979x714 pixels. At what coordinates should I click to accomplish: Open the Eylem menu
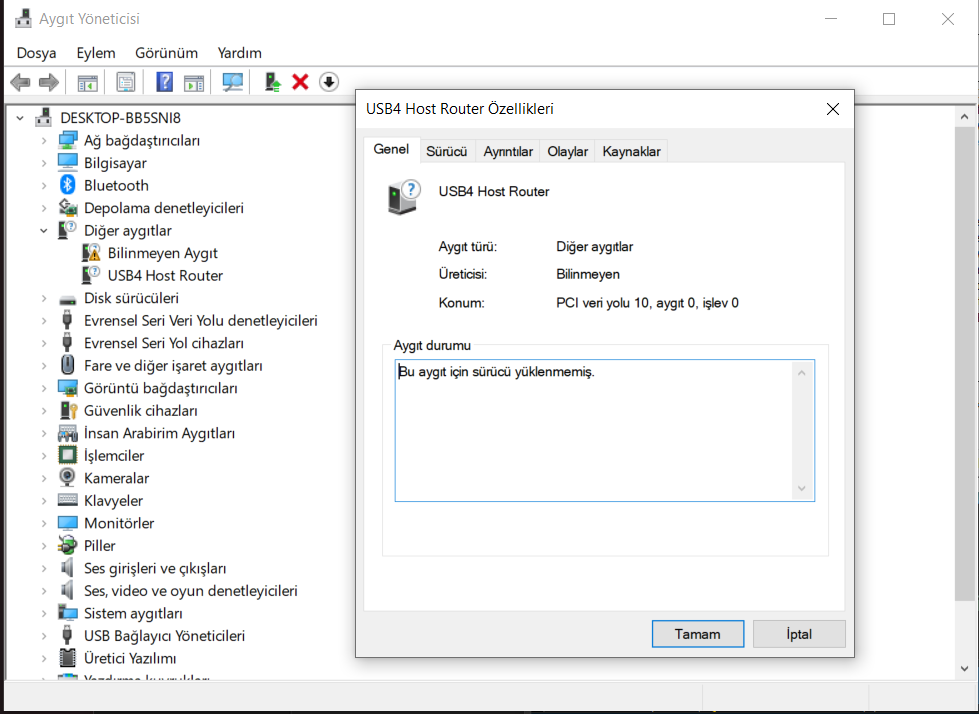[96, 53]
